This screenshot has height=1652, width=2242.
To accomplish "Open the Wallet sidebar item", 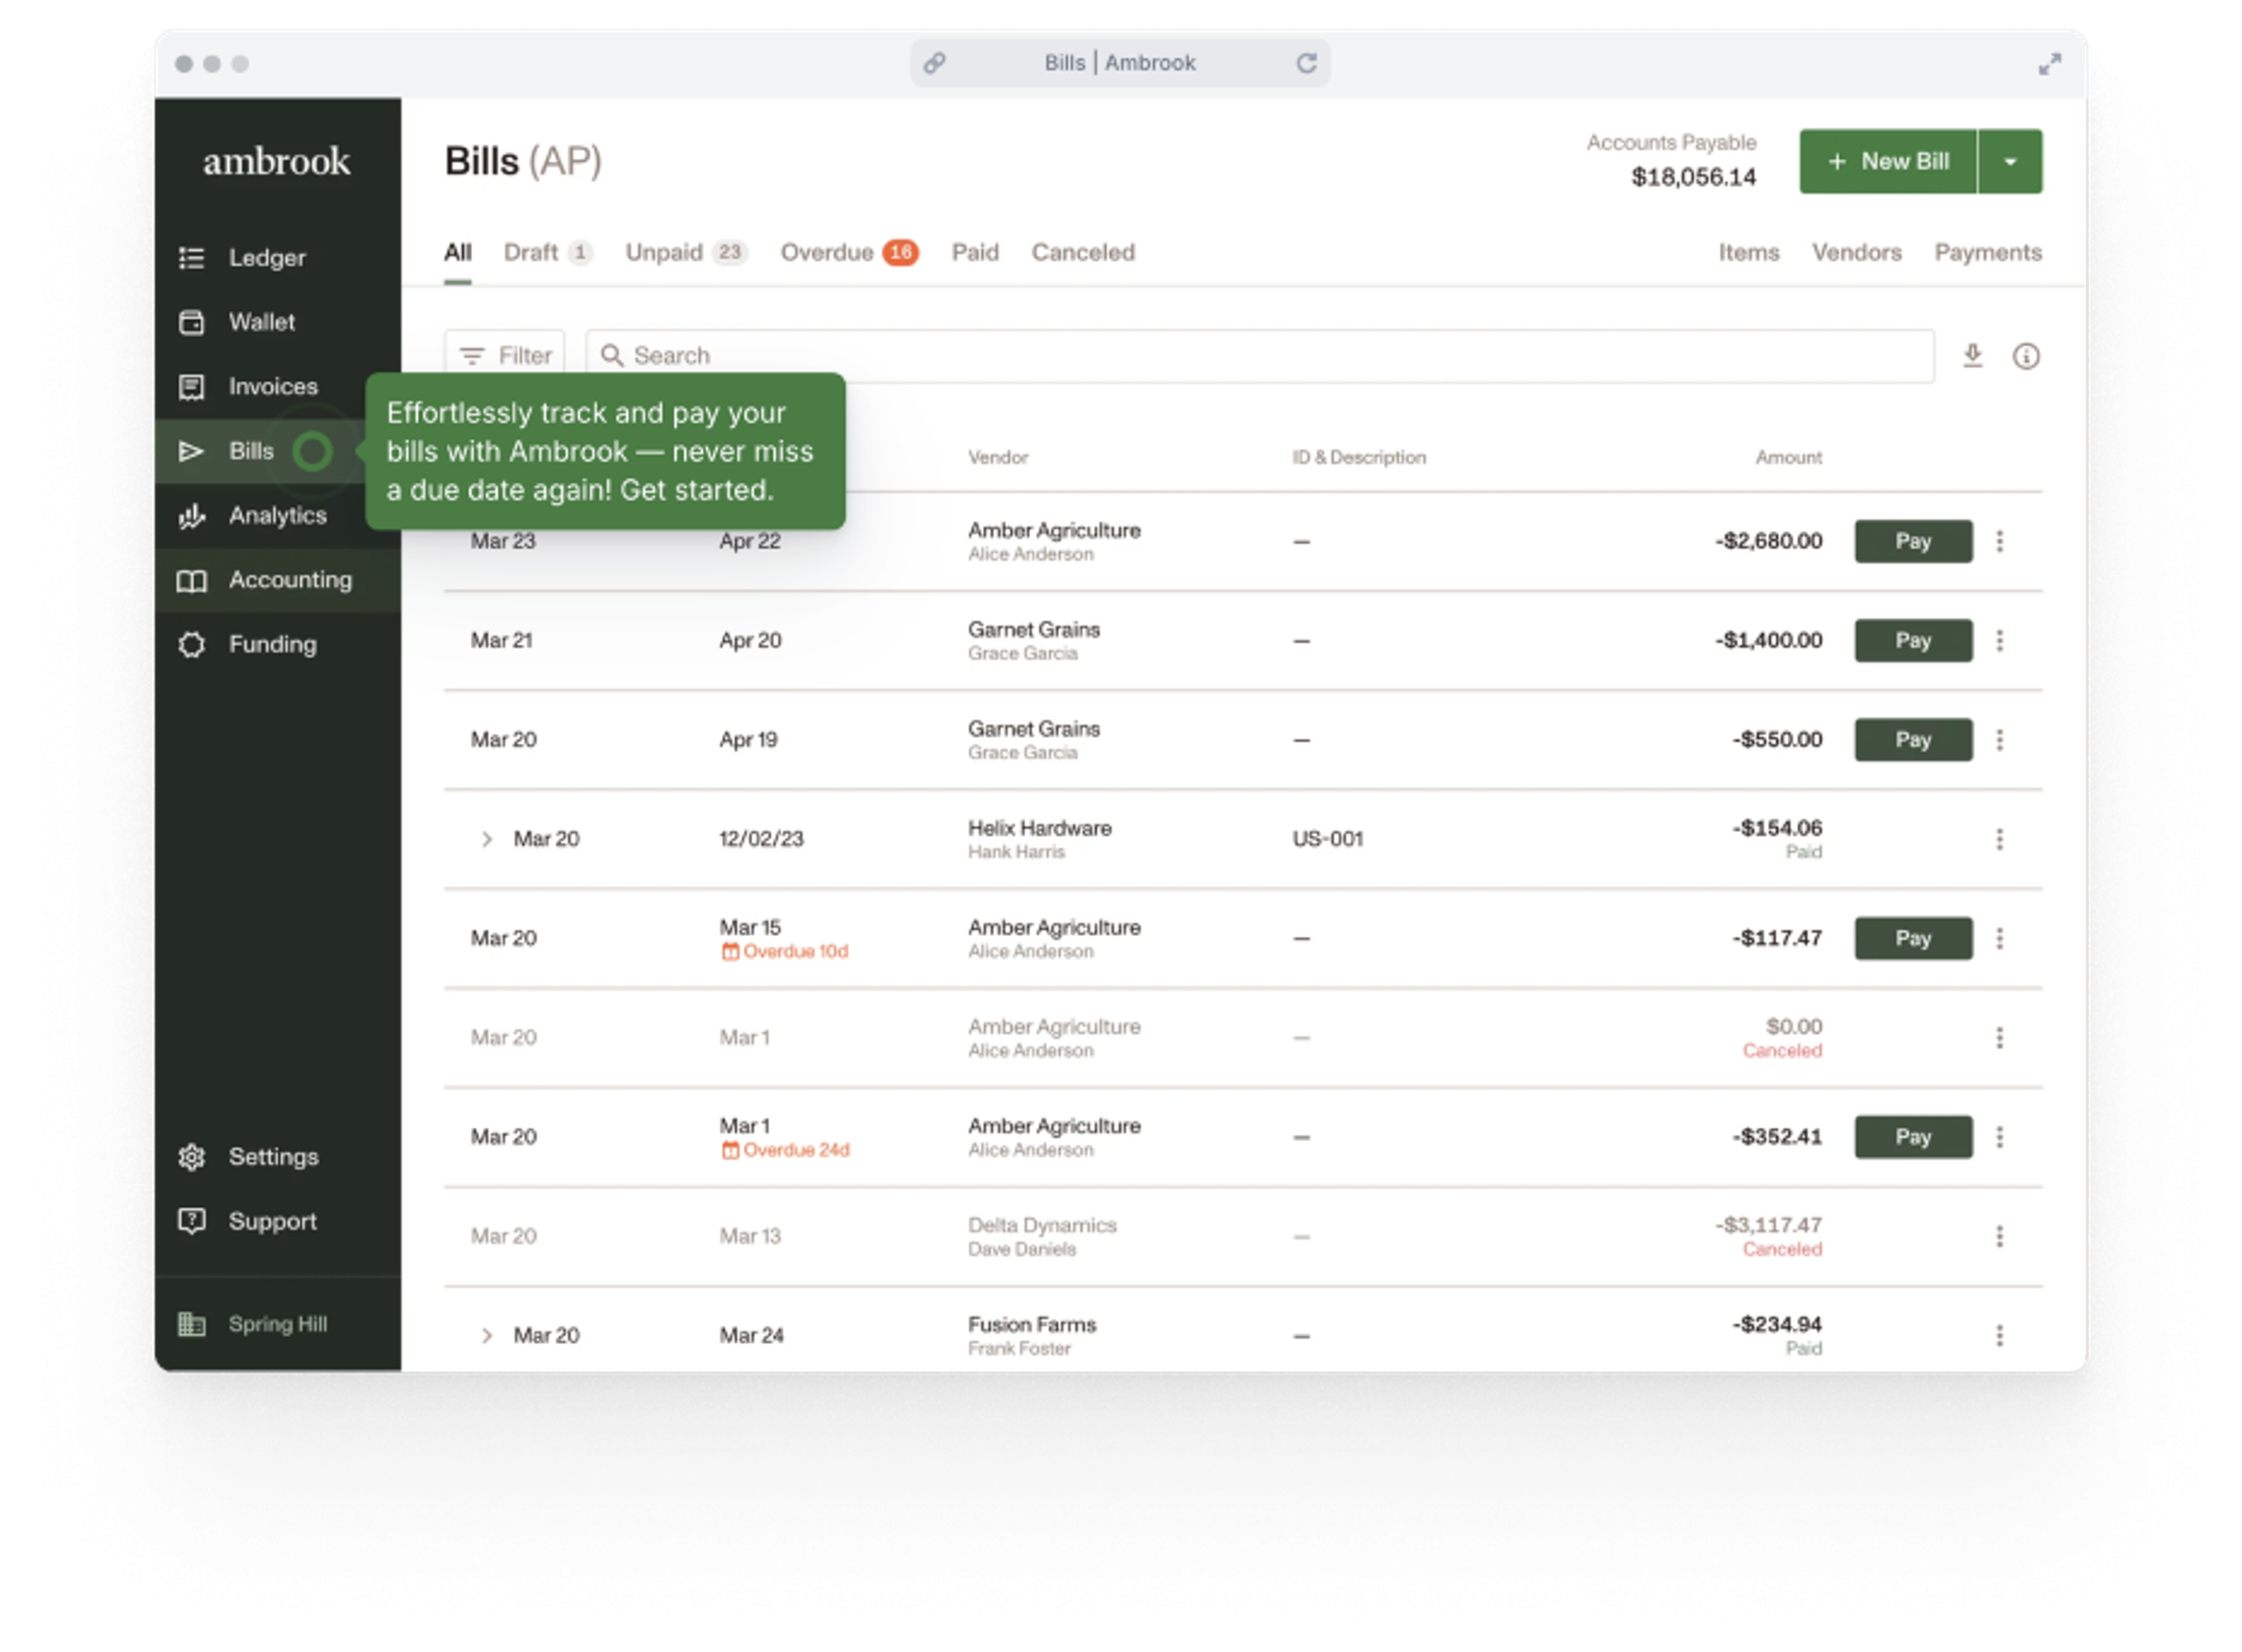I will (261, 322).
